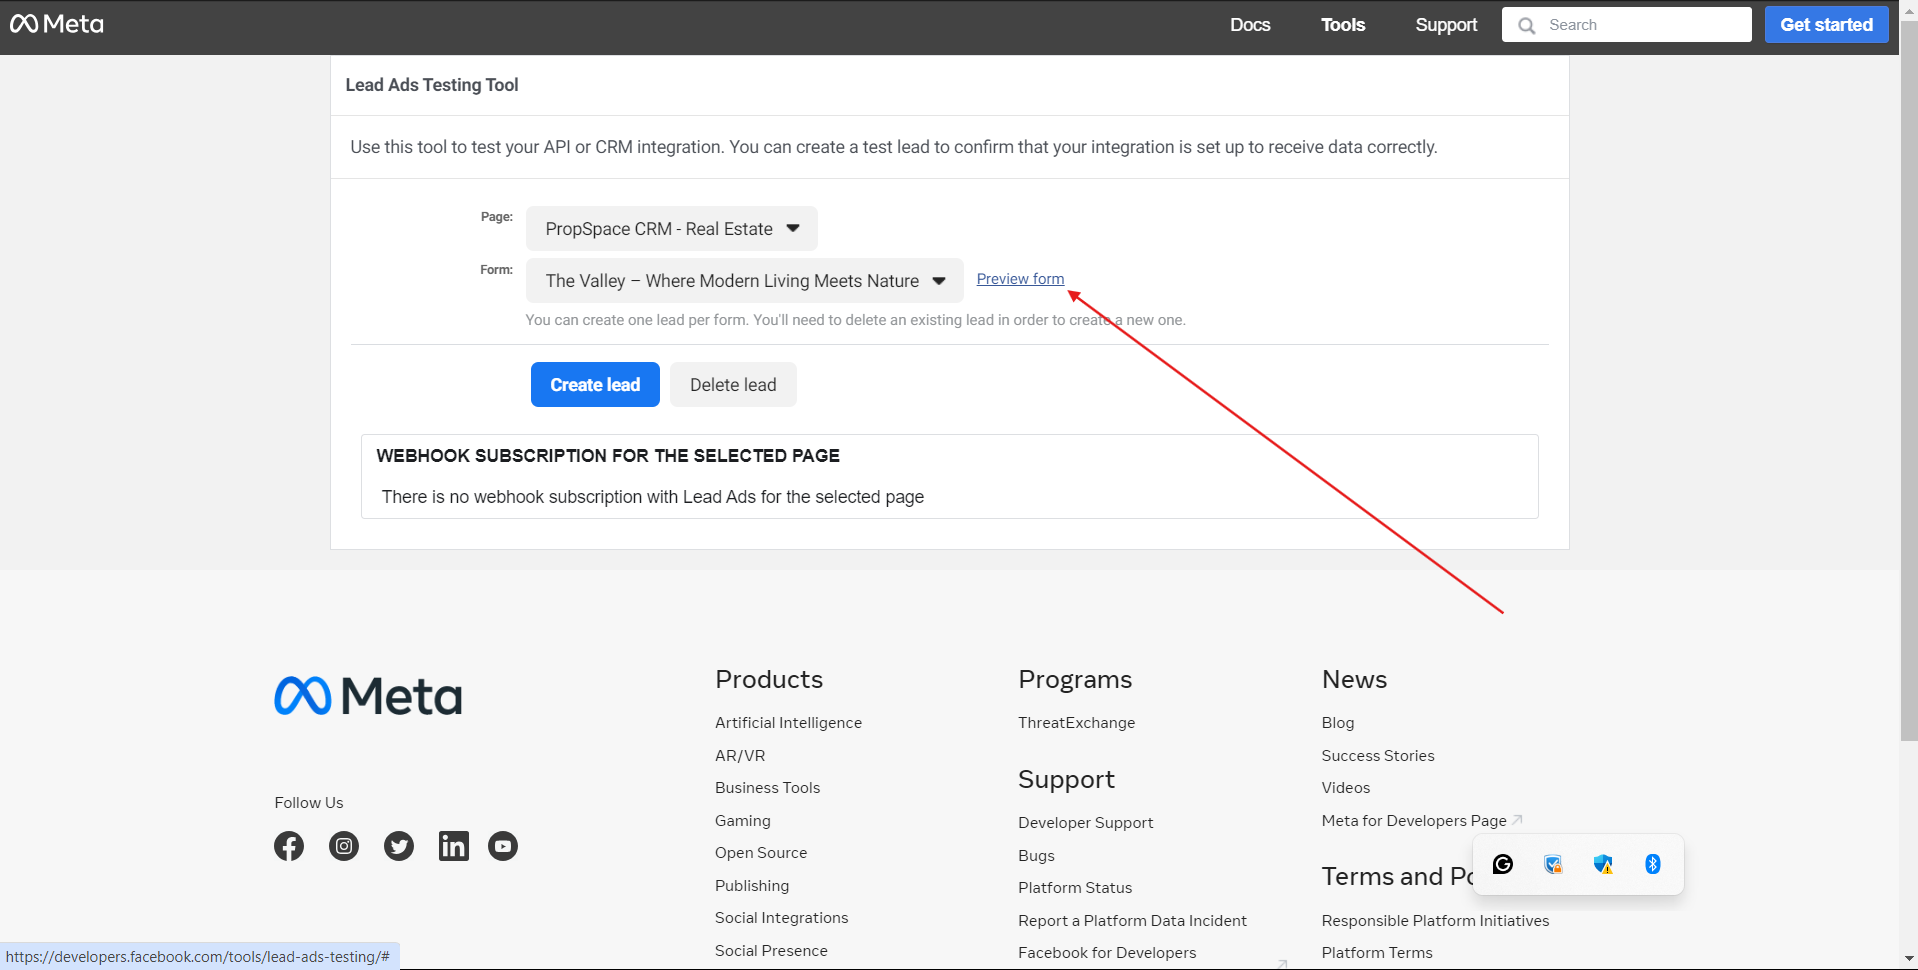Screen dimensions: 1918x970
Task: Open the Open Source link
Action: [761, 853]
